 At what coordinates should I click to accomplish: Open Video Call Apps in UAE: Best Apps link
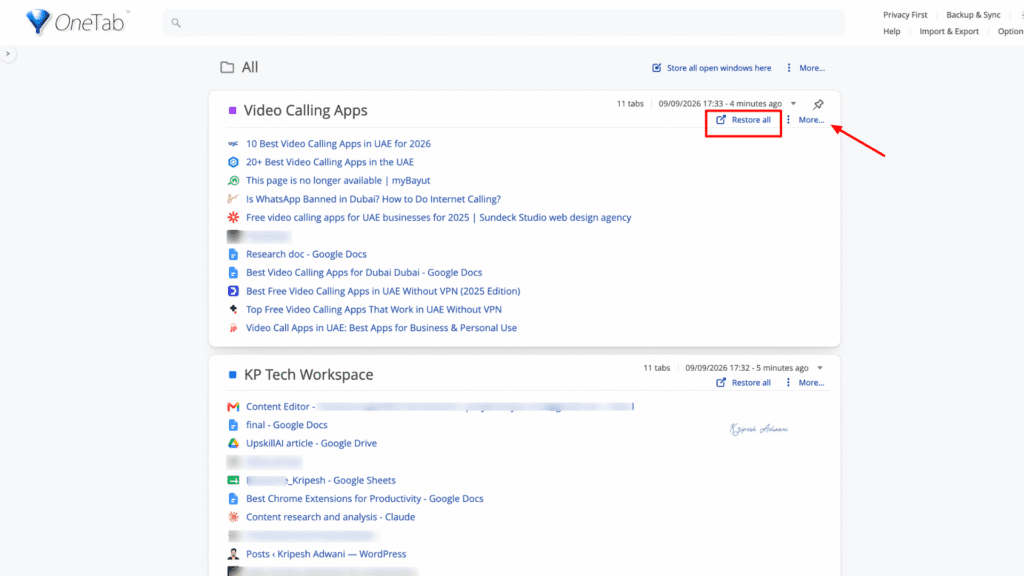pyautogui.click(x=381, y=328)
